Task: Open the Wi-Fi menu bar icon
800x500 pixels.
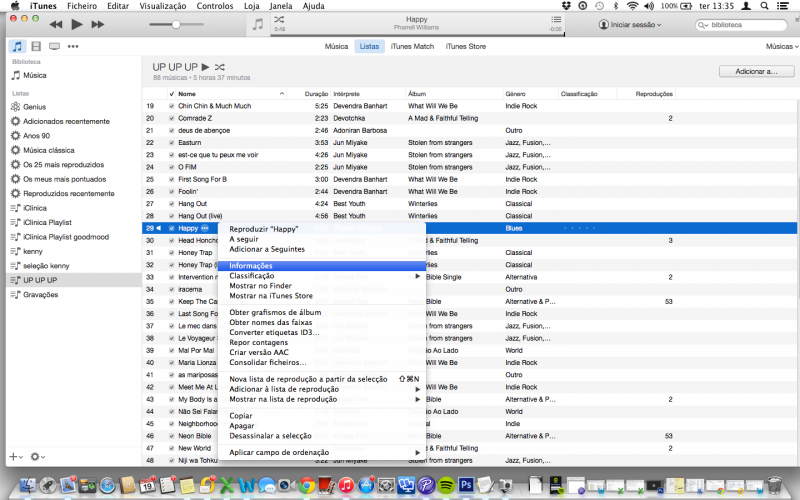Action: (632, 6)
